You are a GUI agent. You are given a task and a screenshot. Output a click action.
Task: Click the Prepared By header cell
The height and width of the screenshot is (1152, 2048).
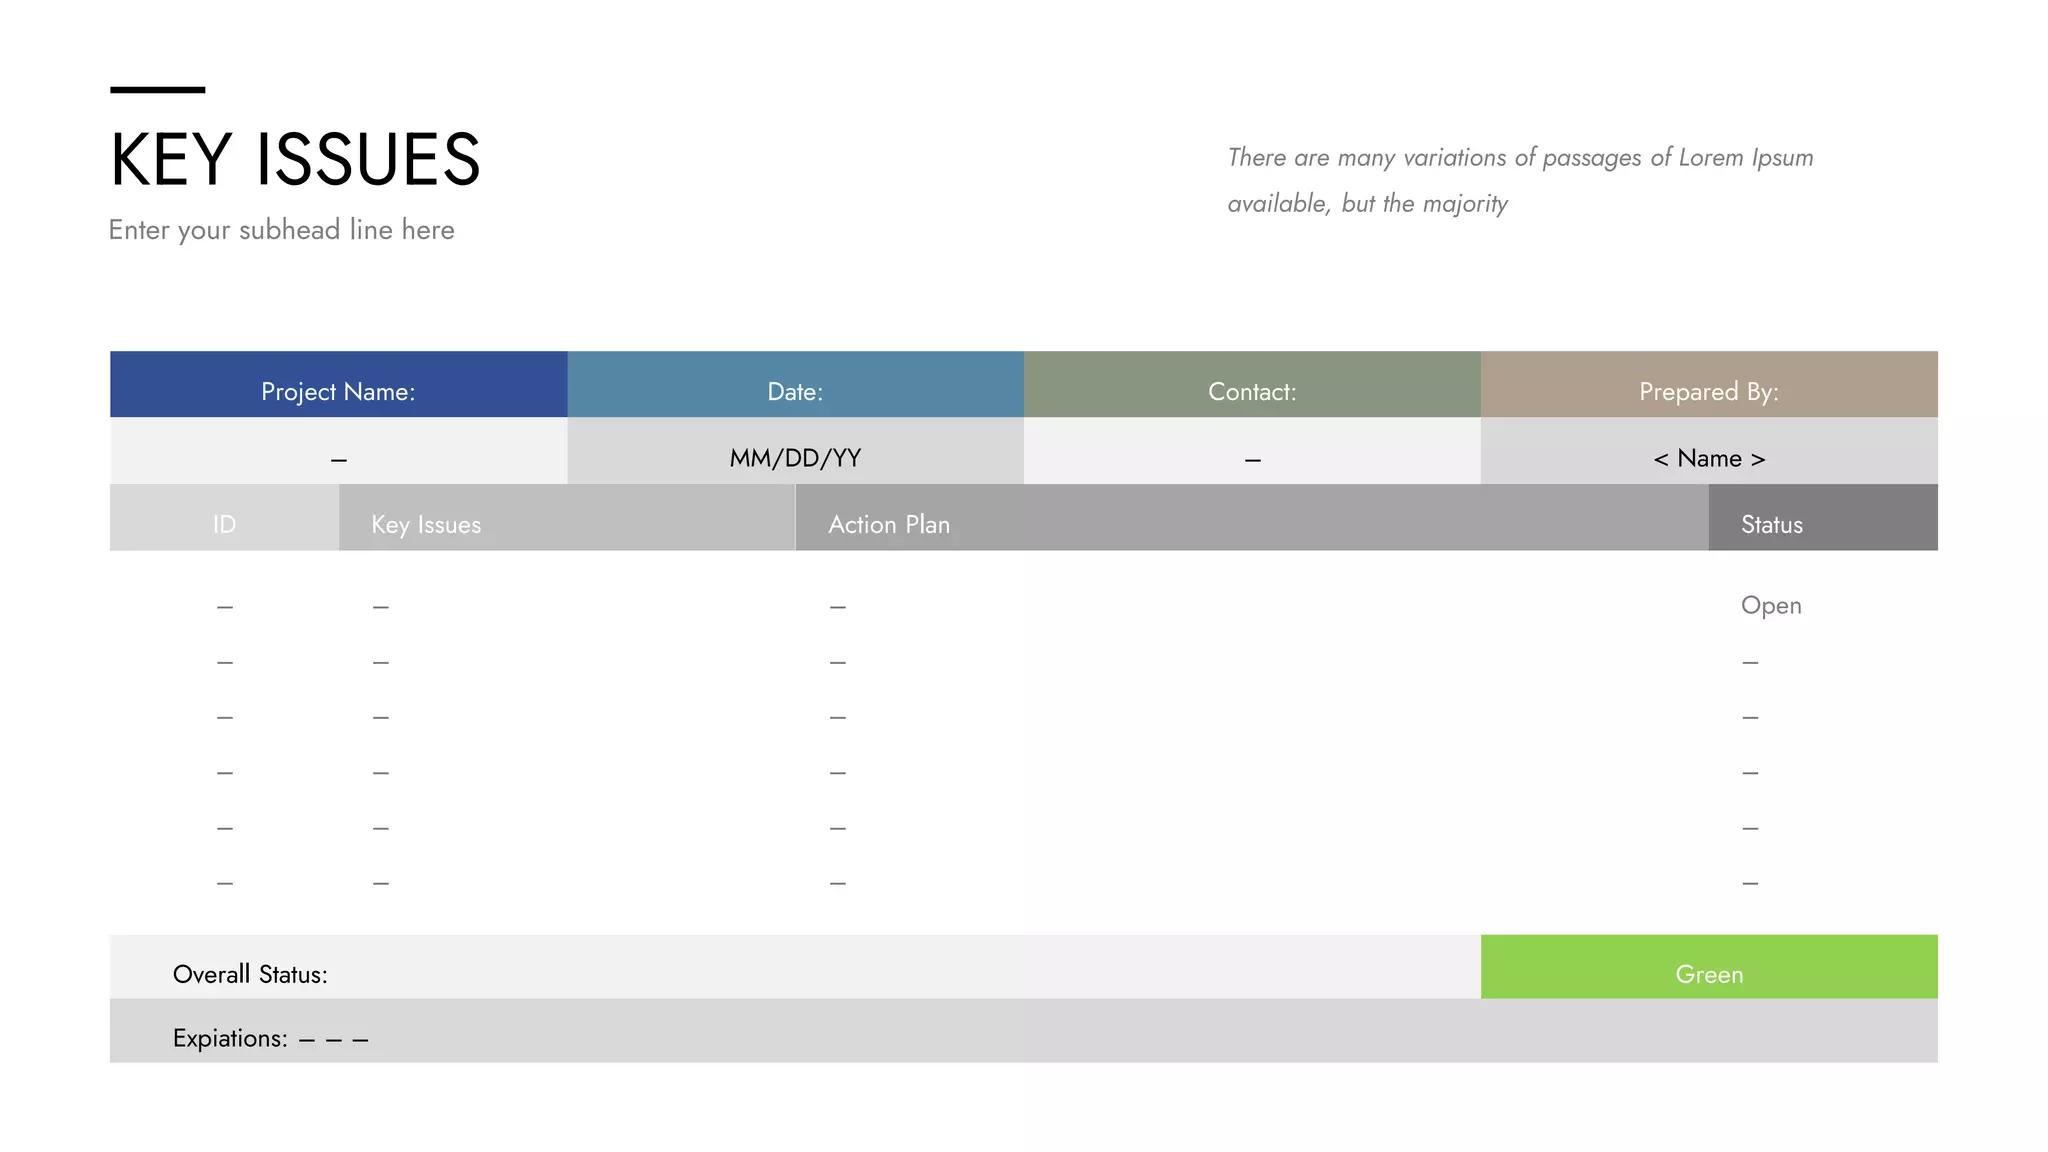[1708, 391]
